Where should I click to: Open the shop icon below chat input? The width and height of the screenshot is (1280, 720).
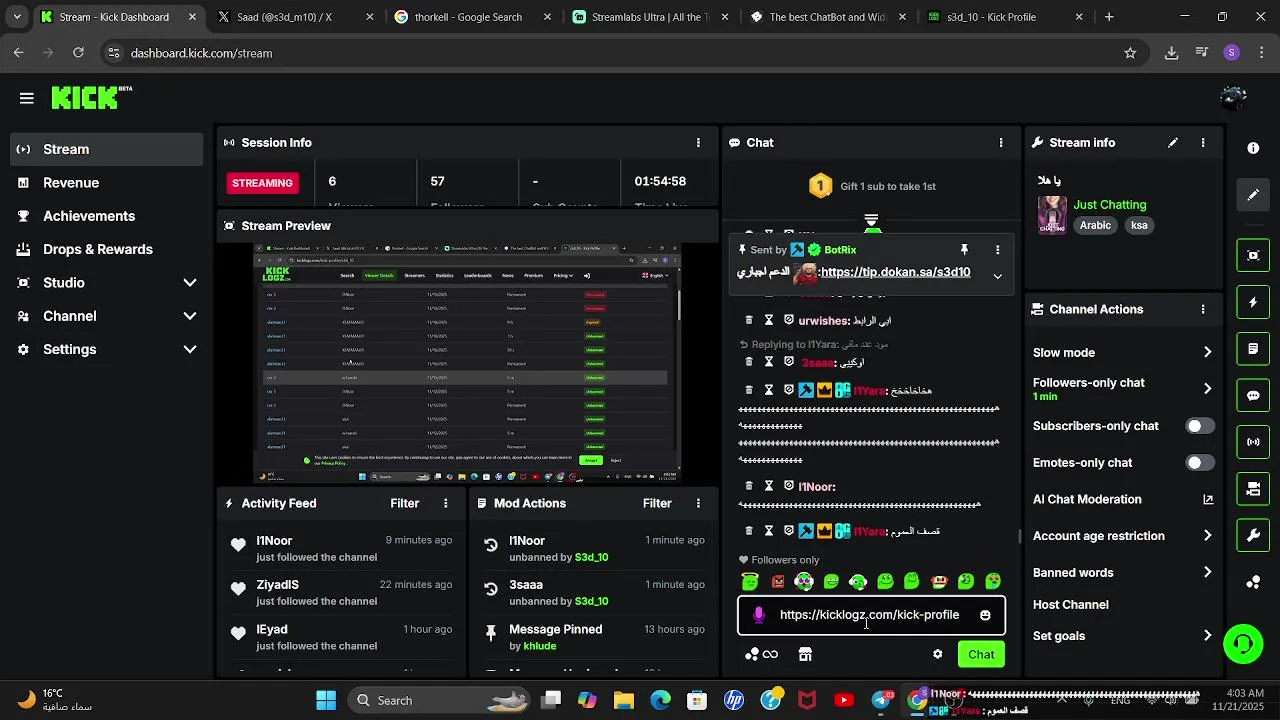click(805, 655)
